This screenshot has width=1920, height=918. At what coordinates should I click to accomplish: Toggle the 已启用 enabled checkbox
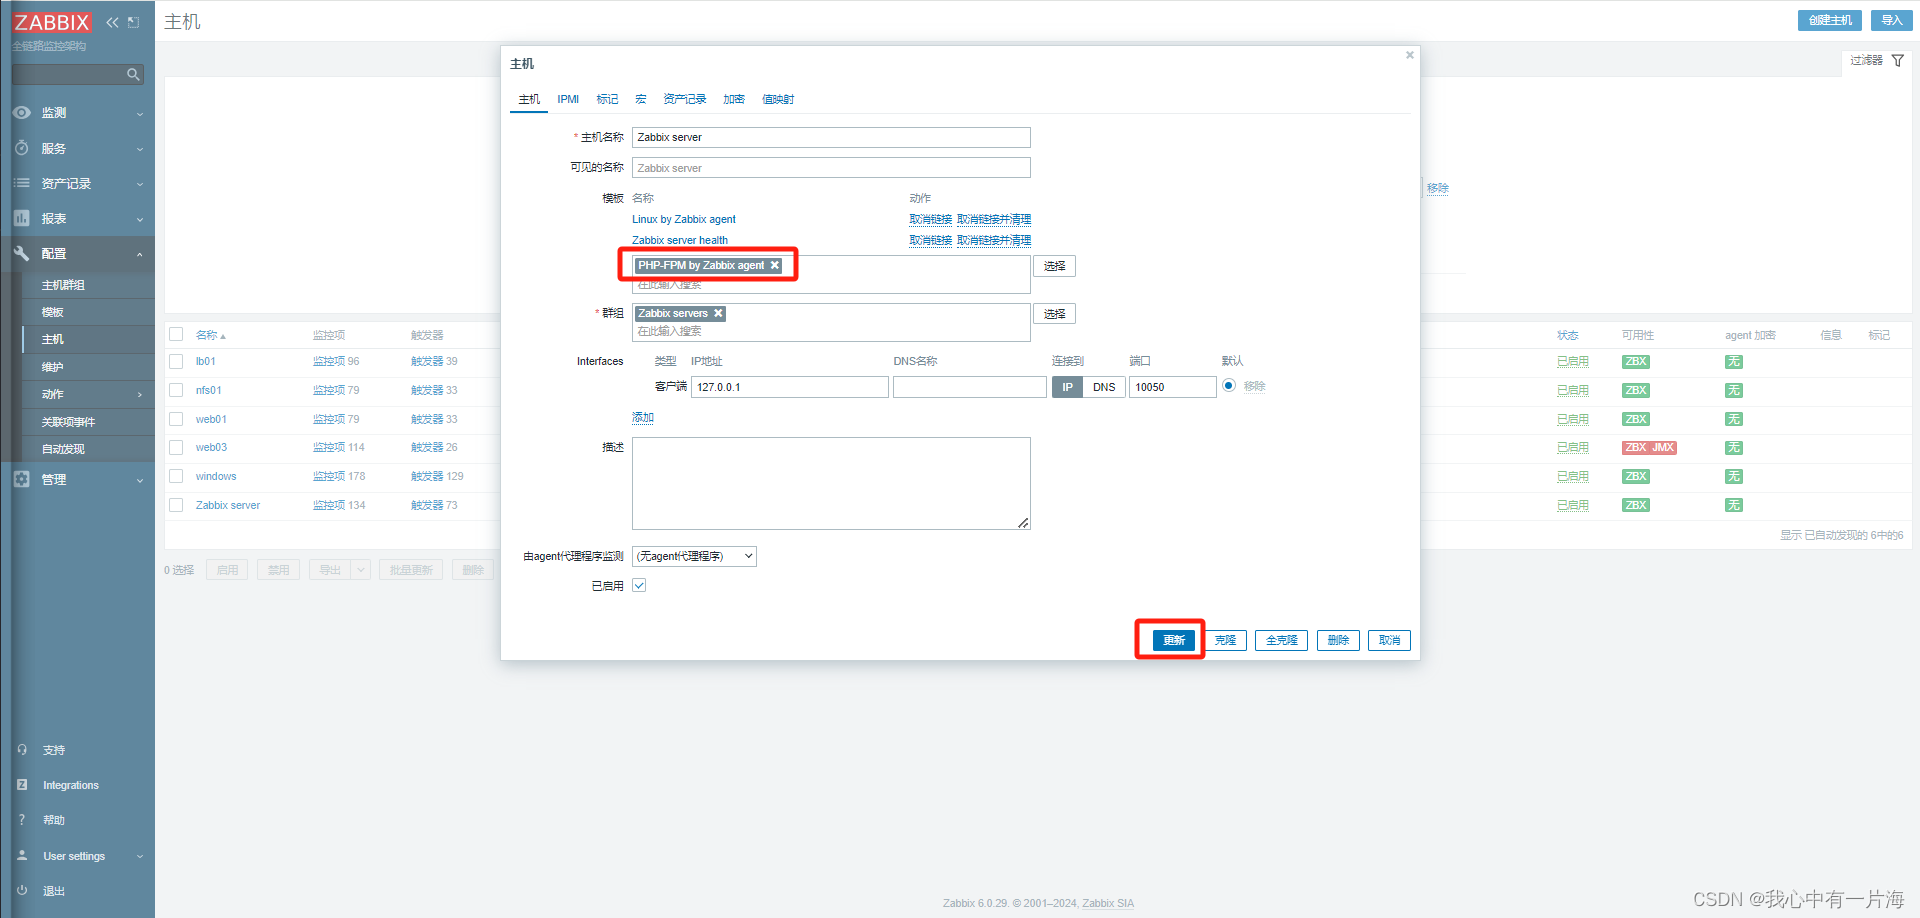click(639, 586)
